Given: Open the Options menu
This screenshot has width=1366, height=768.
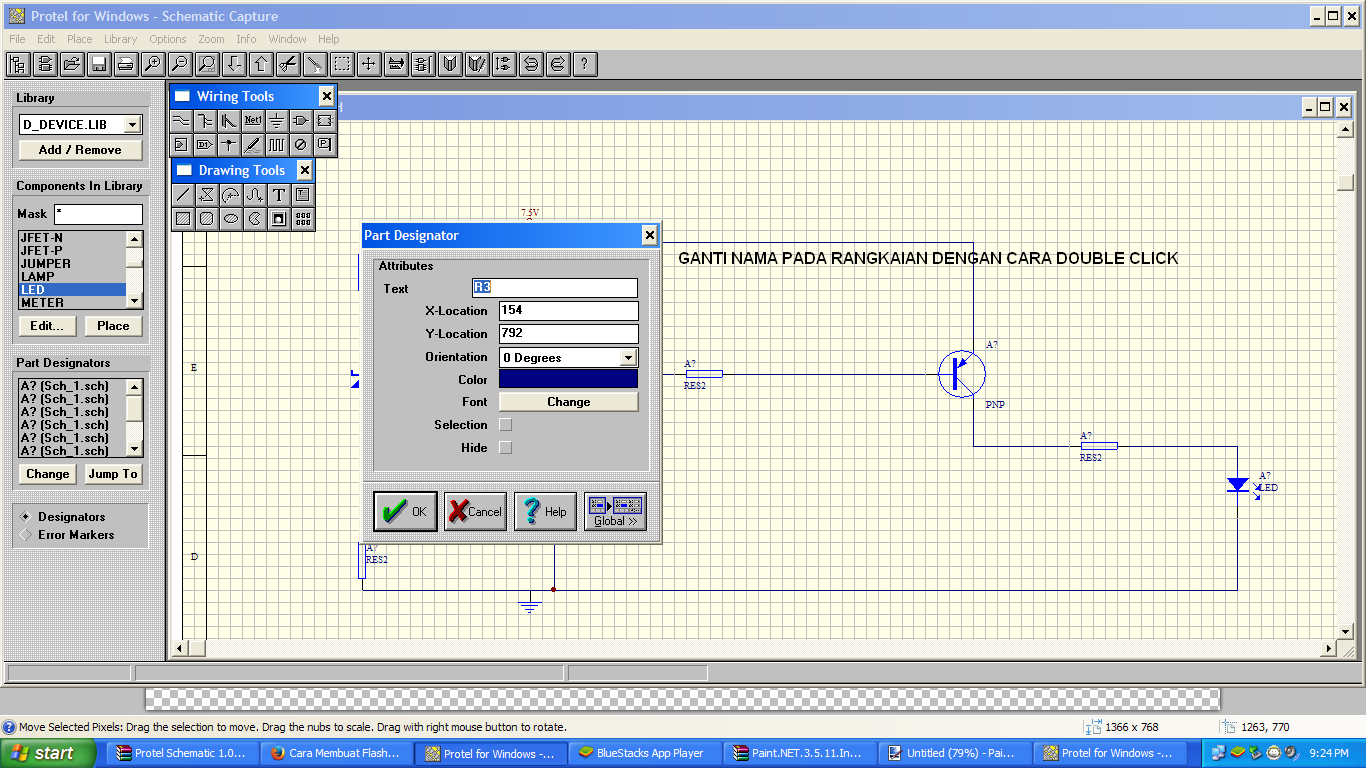Looking at the screenshot, I should pyautogui.click(x=168, y=39).
